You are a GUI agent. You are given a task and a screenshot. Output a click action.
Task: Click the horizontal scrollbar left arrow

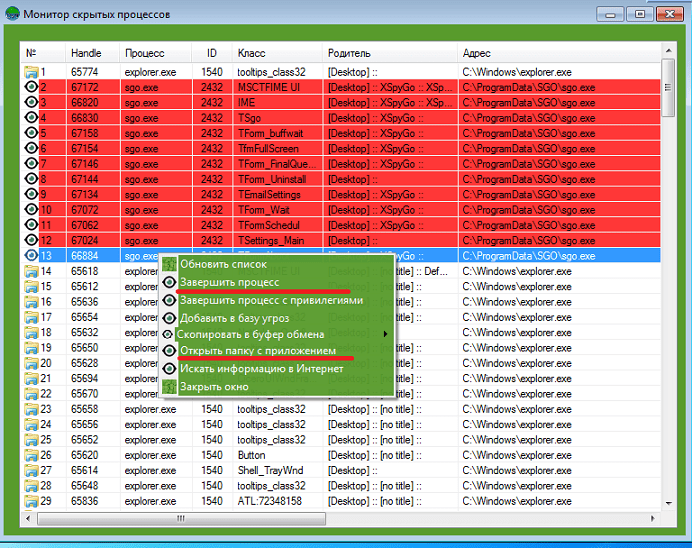28,518
